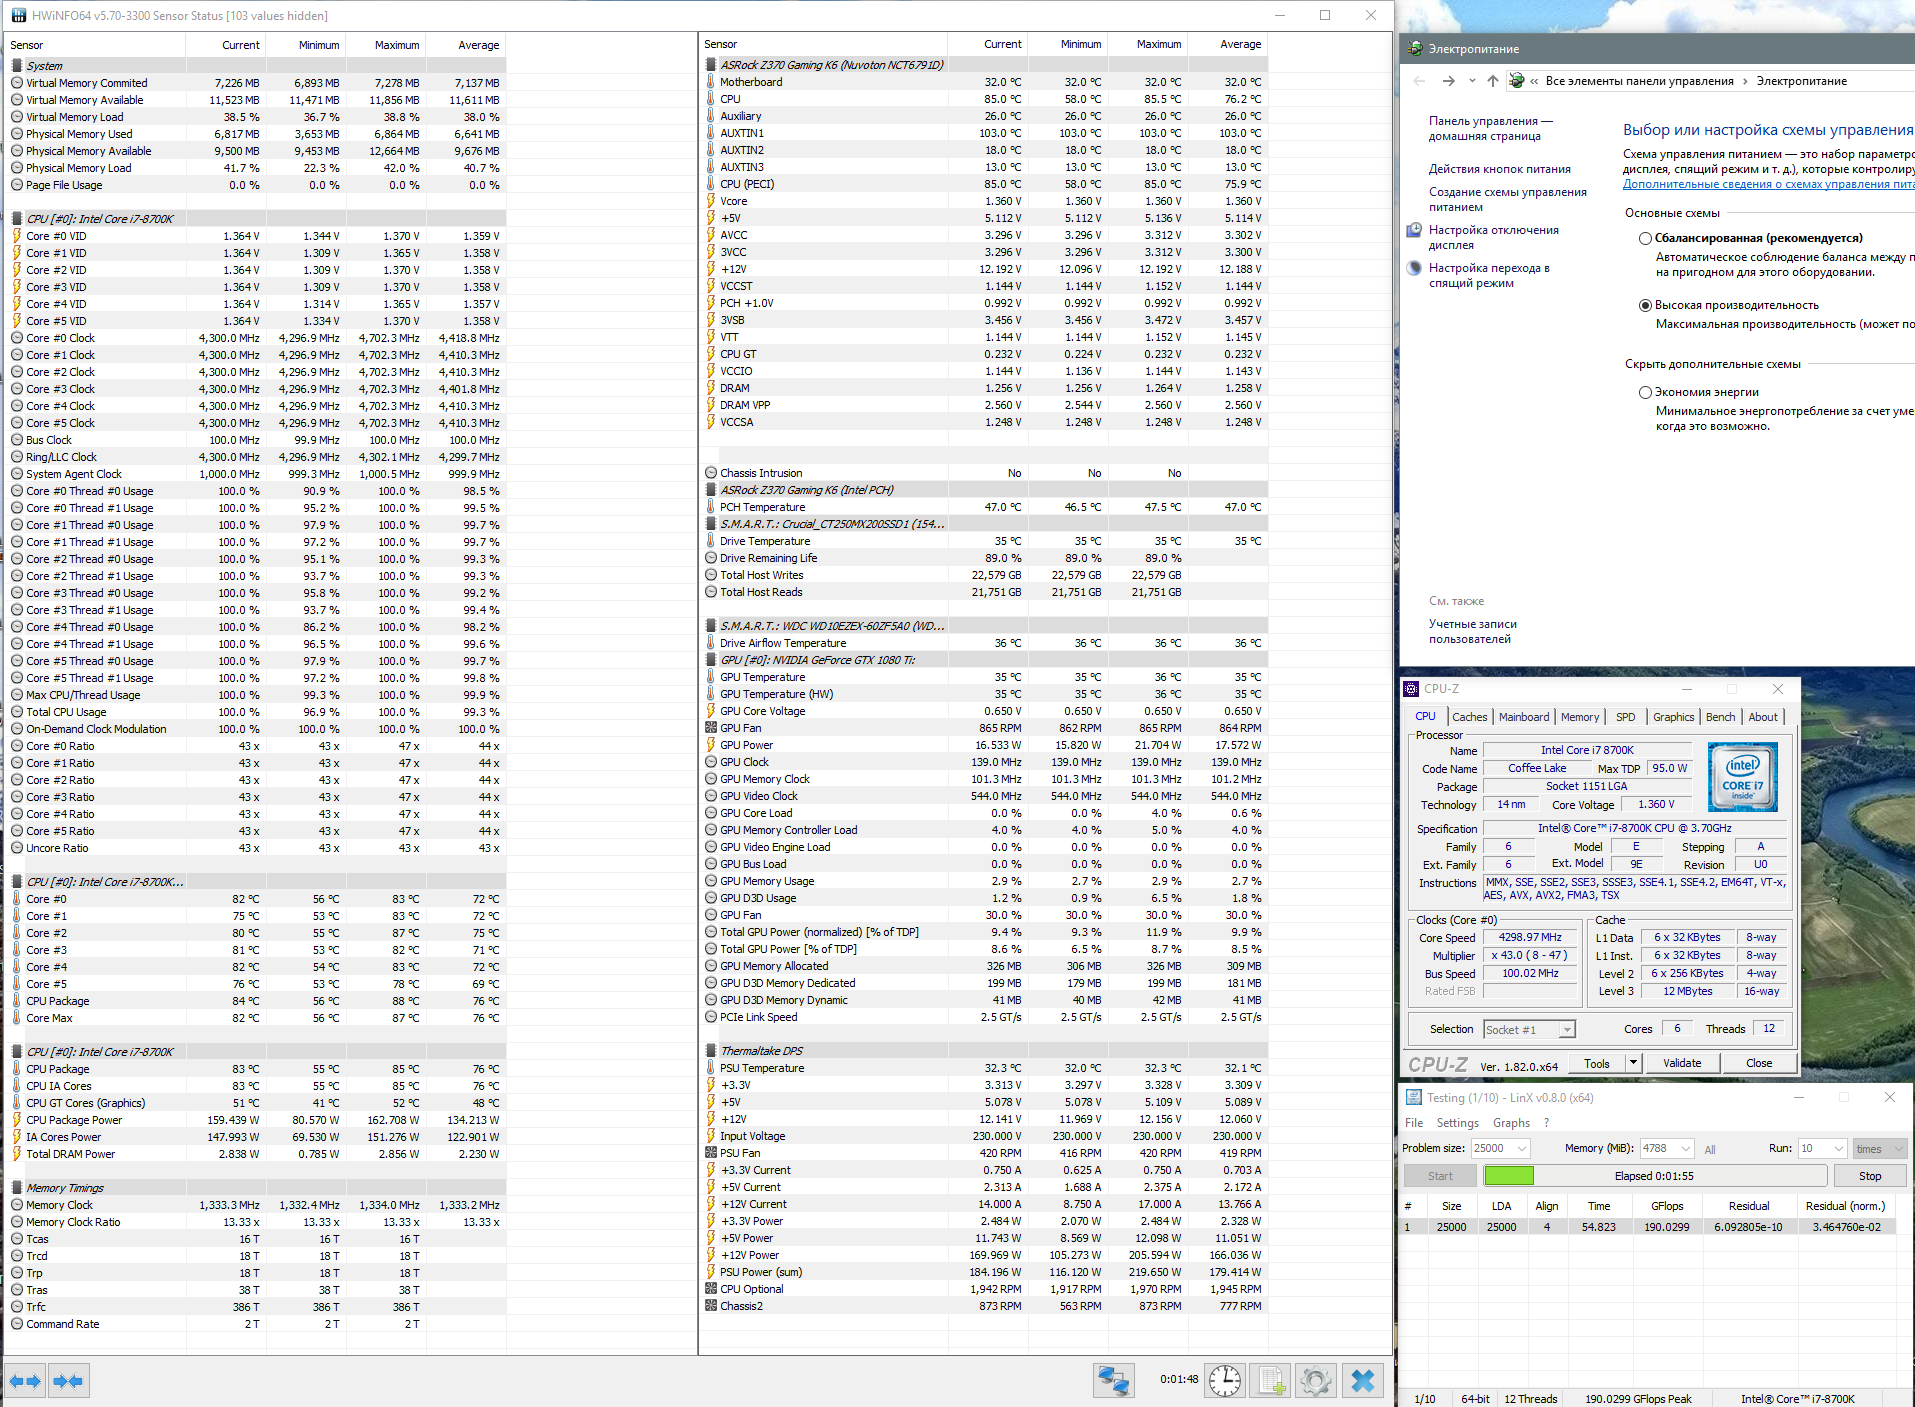Click the LinX title bar app icon
1915x1407 pixels.
1414,1097
